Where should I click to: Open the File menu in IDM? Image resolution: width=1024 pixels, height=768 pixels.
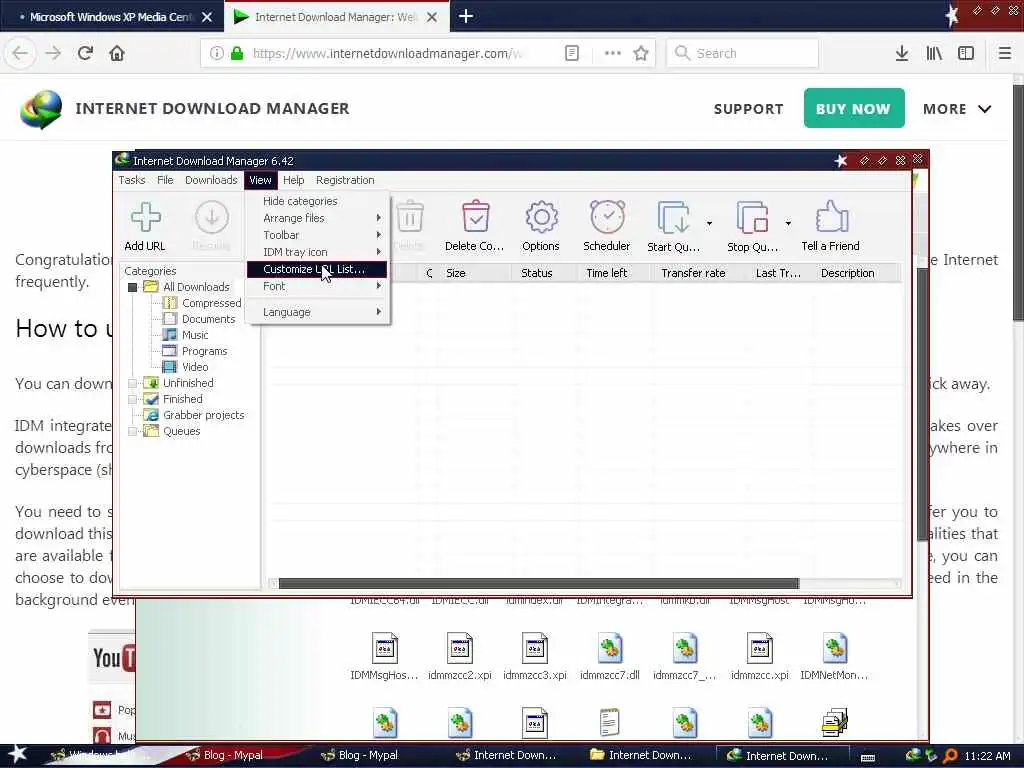tap(165, 180)
